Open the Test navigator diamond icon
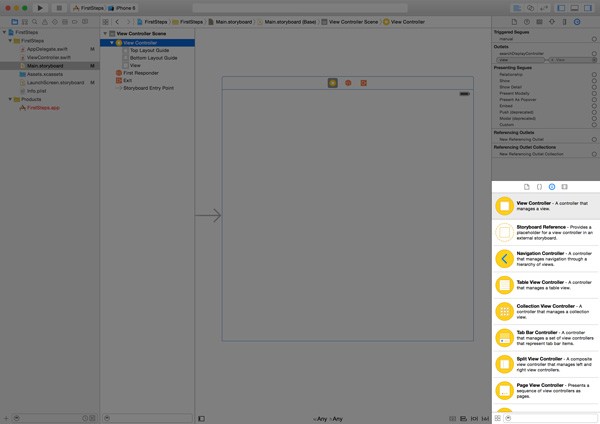600x424 pixels. tap(55, 22)
